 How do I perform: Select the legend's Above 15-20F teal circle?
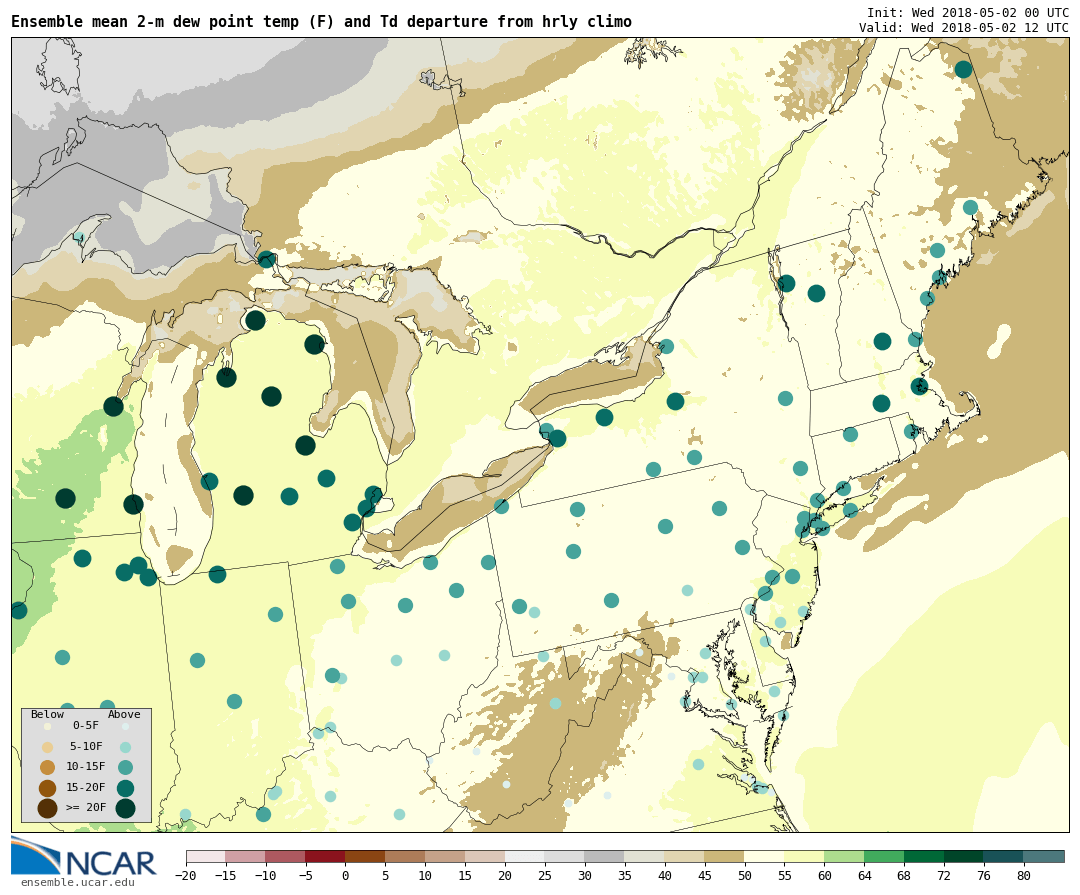click(x=125, y=788)
